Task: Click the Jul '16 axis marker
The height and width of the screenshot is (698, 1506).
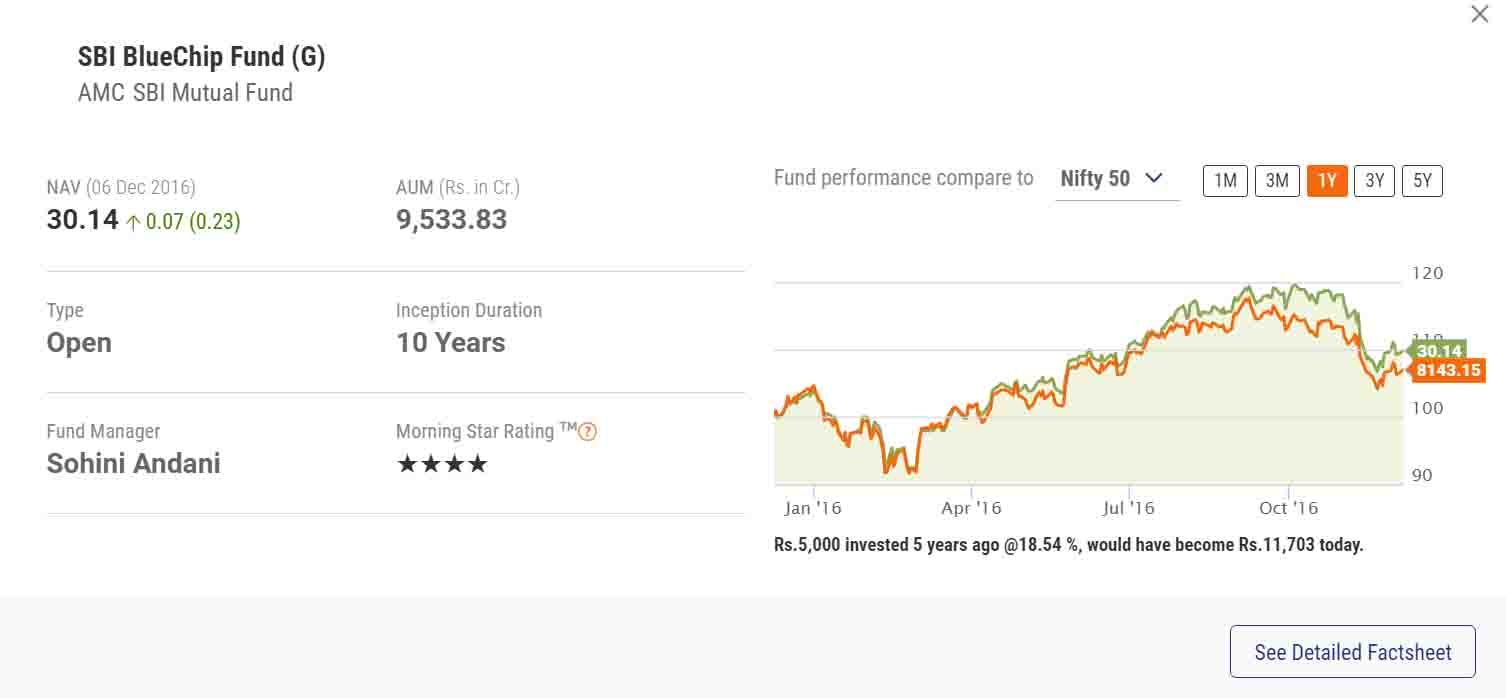Action: (x=1128, y=508)
